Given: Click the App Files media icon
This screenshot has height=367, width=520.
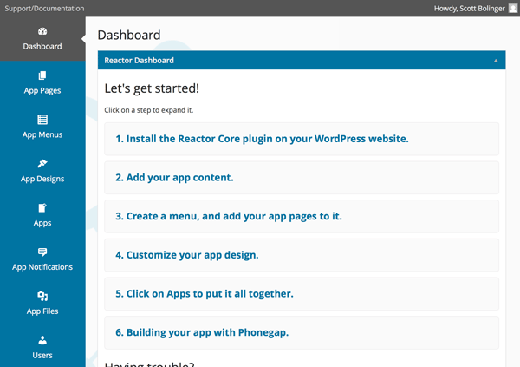Looking at the screenshot, I should point(42,296).
